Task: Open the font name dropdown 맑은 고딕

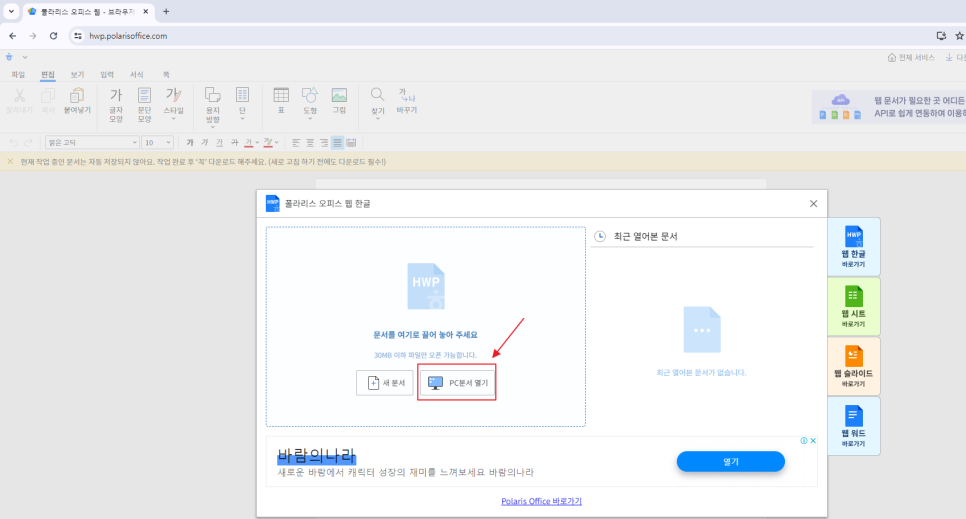Action: [x=92, y=142]
